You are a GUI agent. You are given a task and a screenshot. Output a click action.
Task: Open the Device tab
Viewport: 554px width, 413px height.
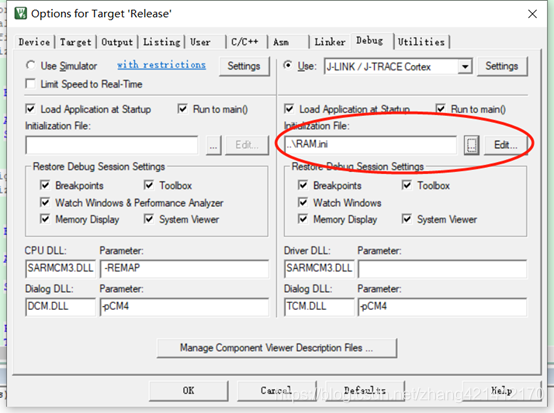(34, 42)
